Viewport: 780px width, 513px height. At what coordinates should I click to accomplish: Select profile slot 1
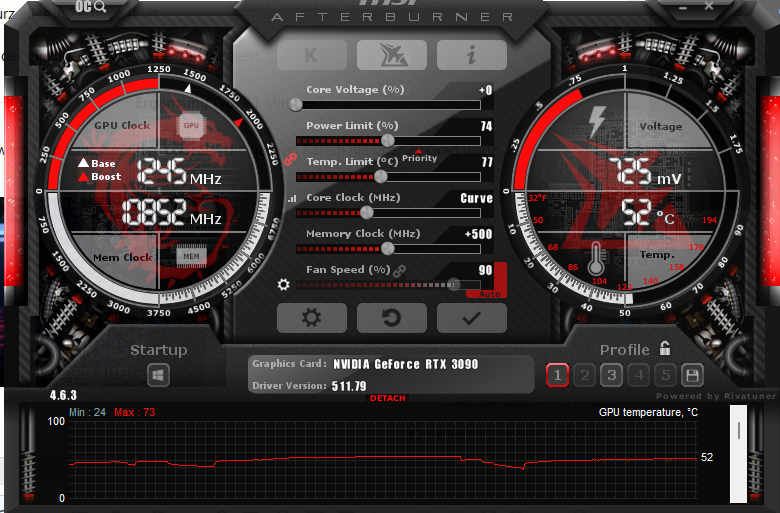tap(558, 375)
